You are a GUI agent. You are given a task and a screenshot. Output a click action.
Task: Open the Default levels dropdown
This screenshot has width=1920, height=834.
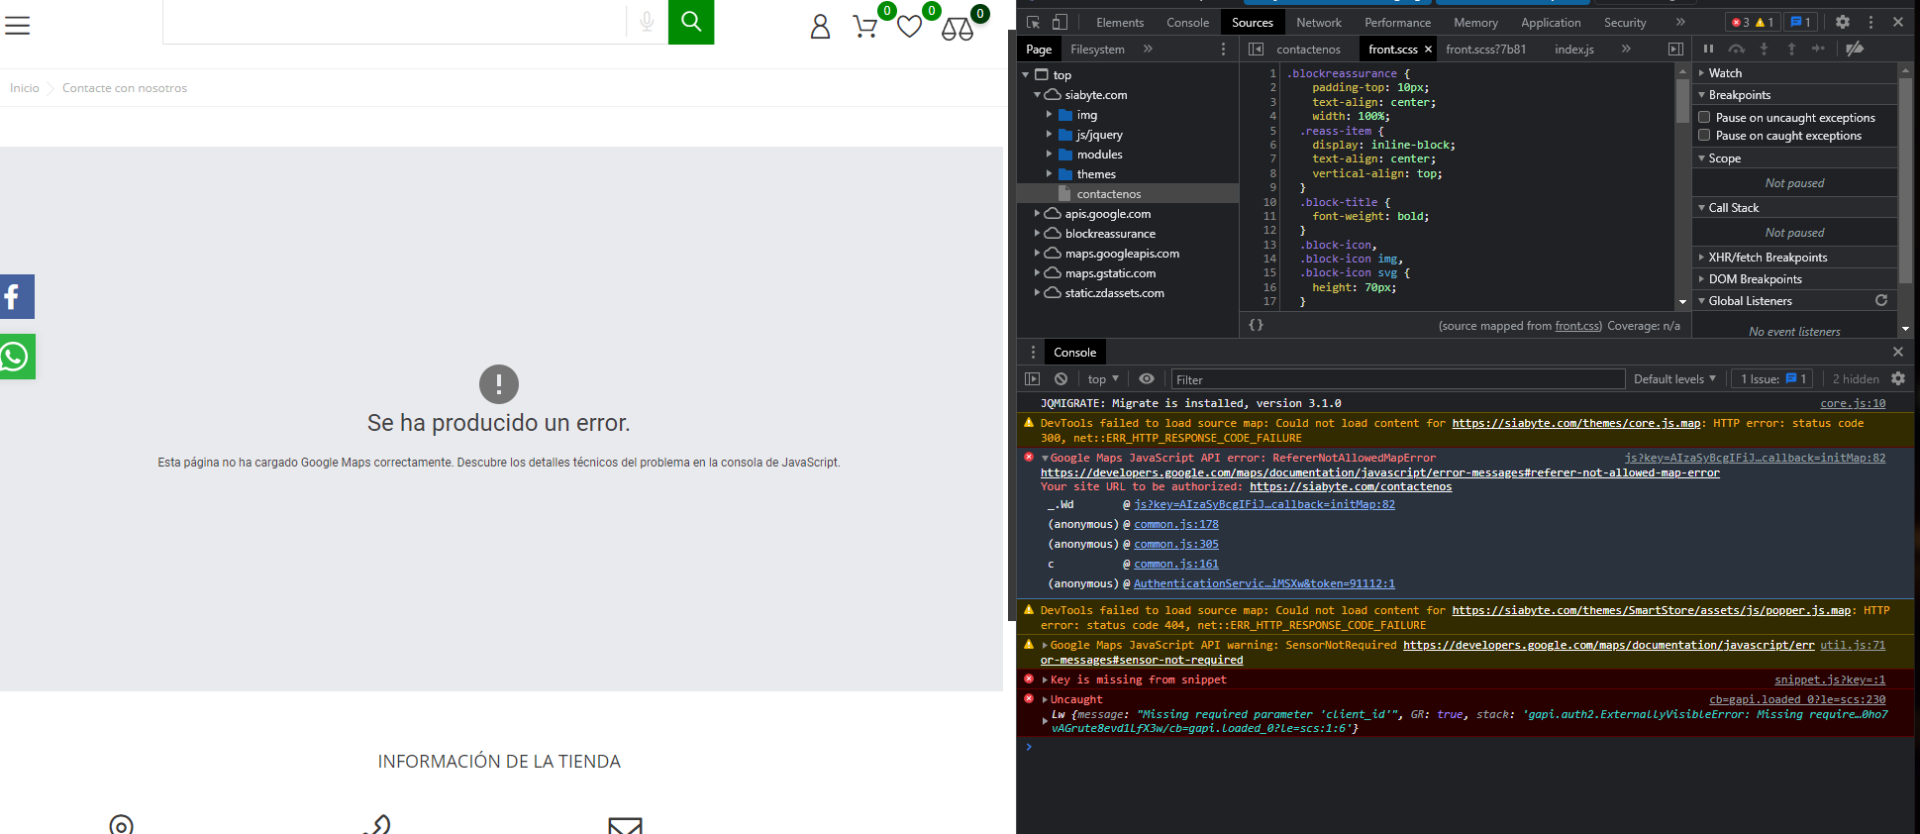pyautogui.click(x=1674, y=379)
